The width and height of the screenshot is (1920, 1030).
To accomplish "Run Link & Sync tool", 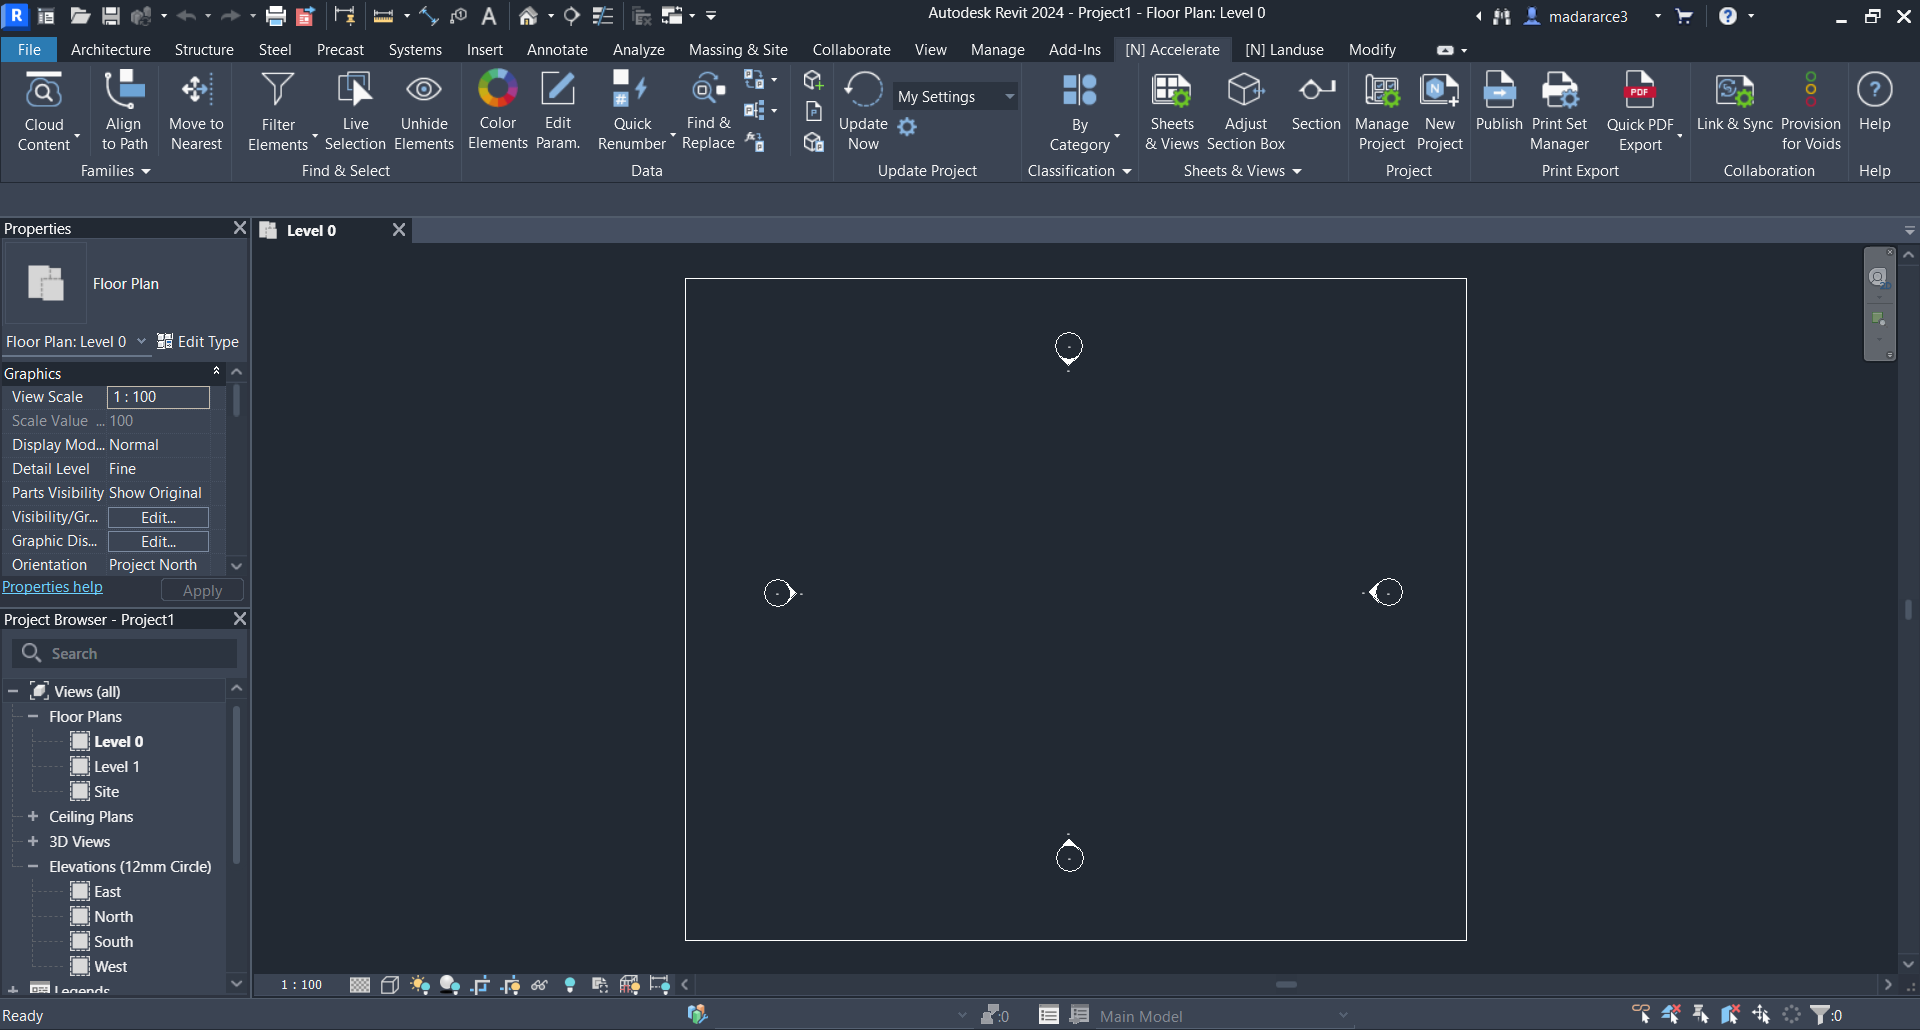I will point(1735,102).
